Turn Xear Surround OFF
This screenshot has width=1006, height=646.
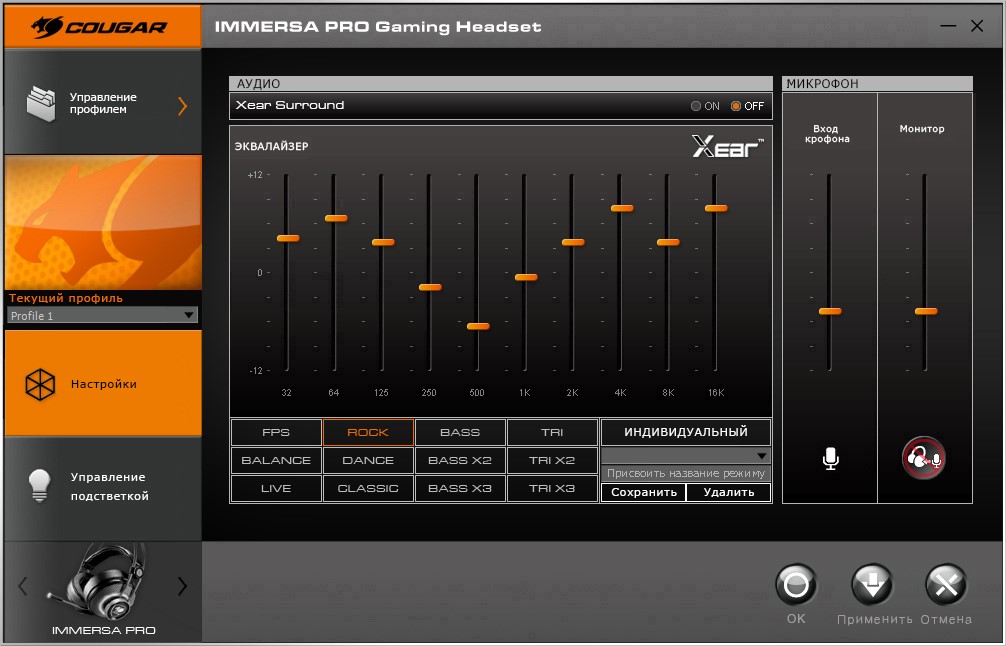coord(736,106)
